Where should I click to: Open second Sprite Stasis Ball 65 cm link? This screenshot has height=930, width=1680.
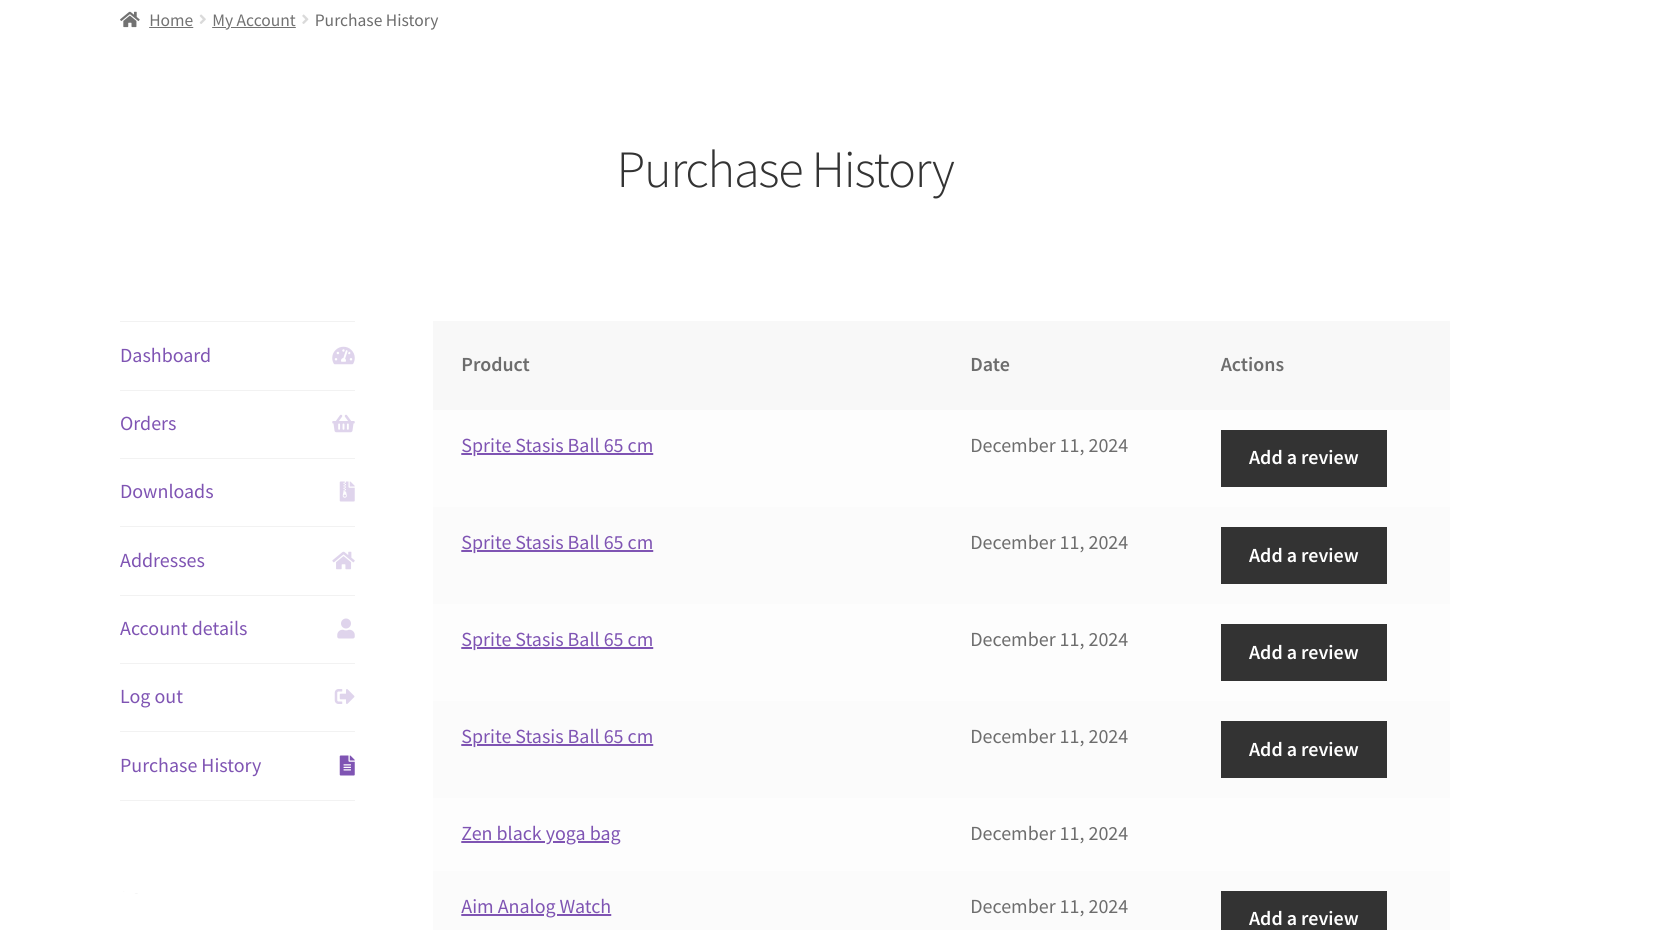point(557,543)
